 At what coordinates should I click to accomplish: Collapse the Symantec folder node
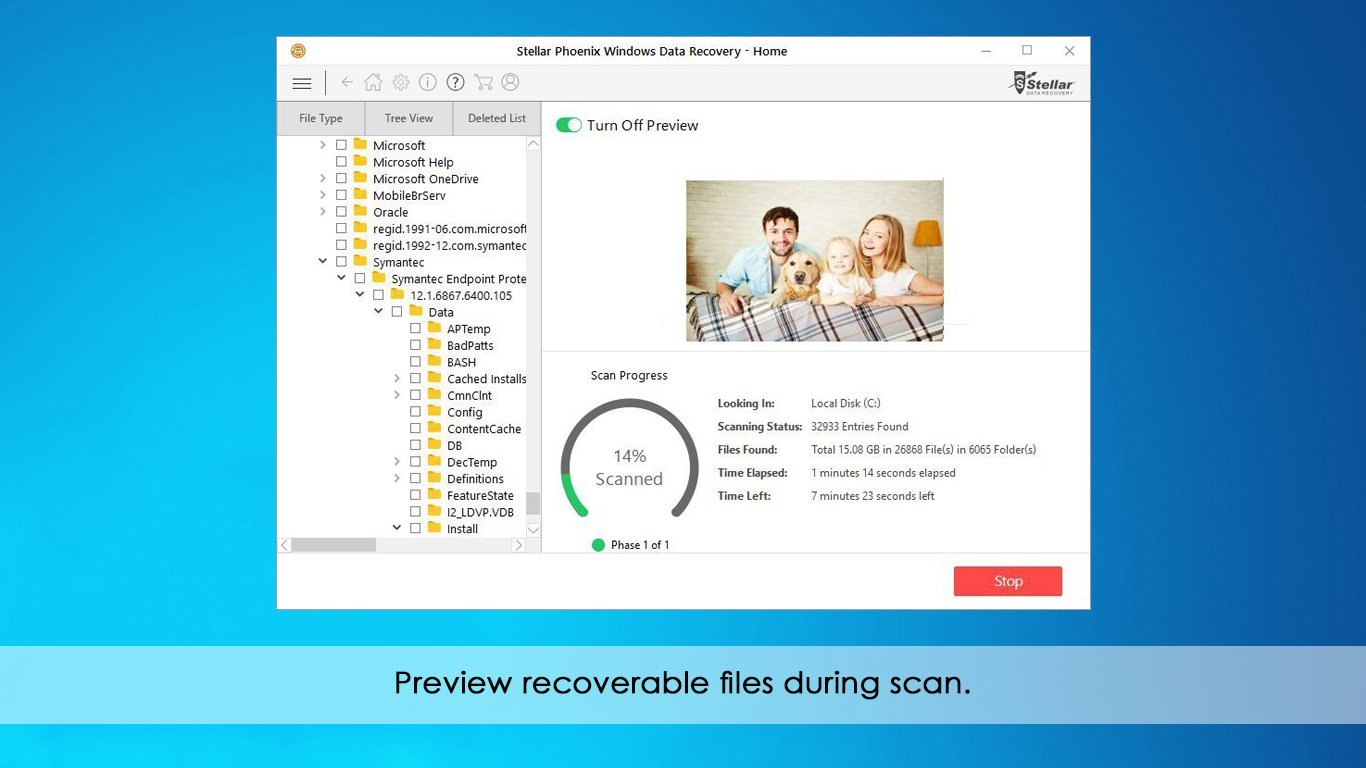(322, 262)
